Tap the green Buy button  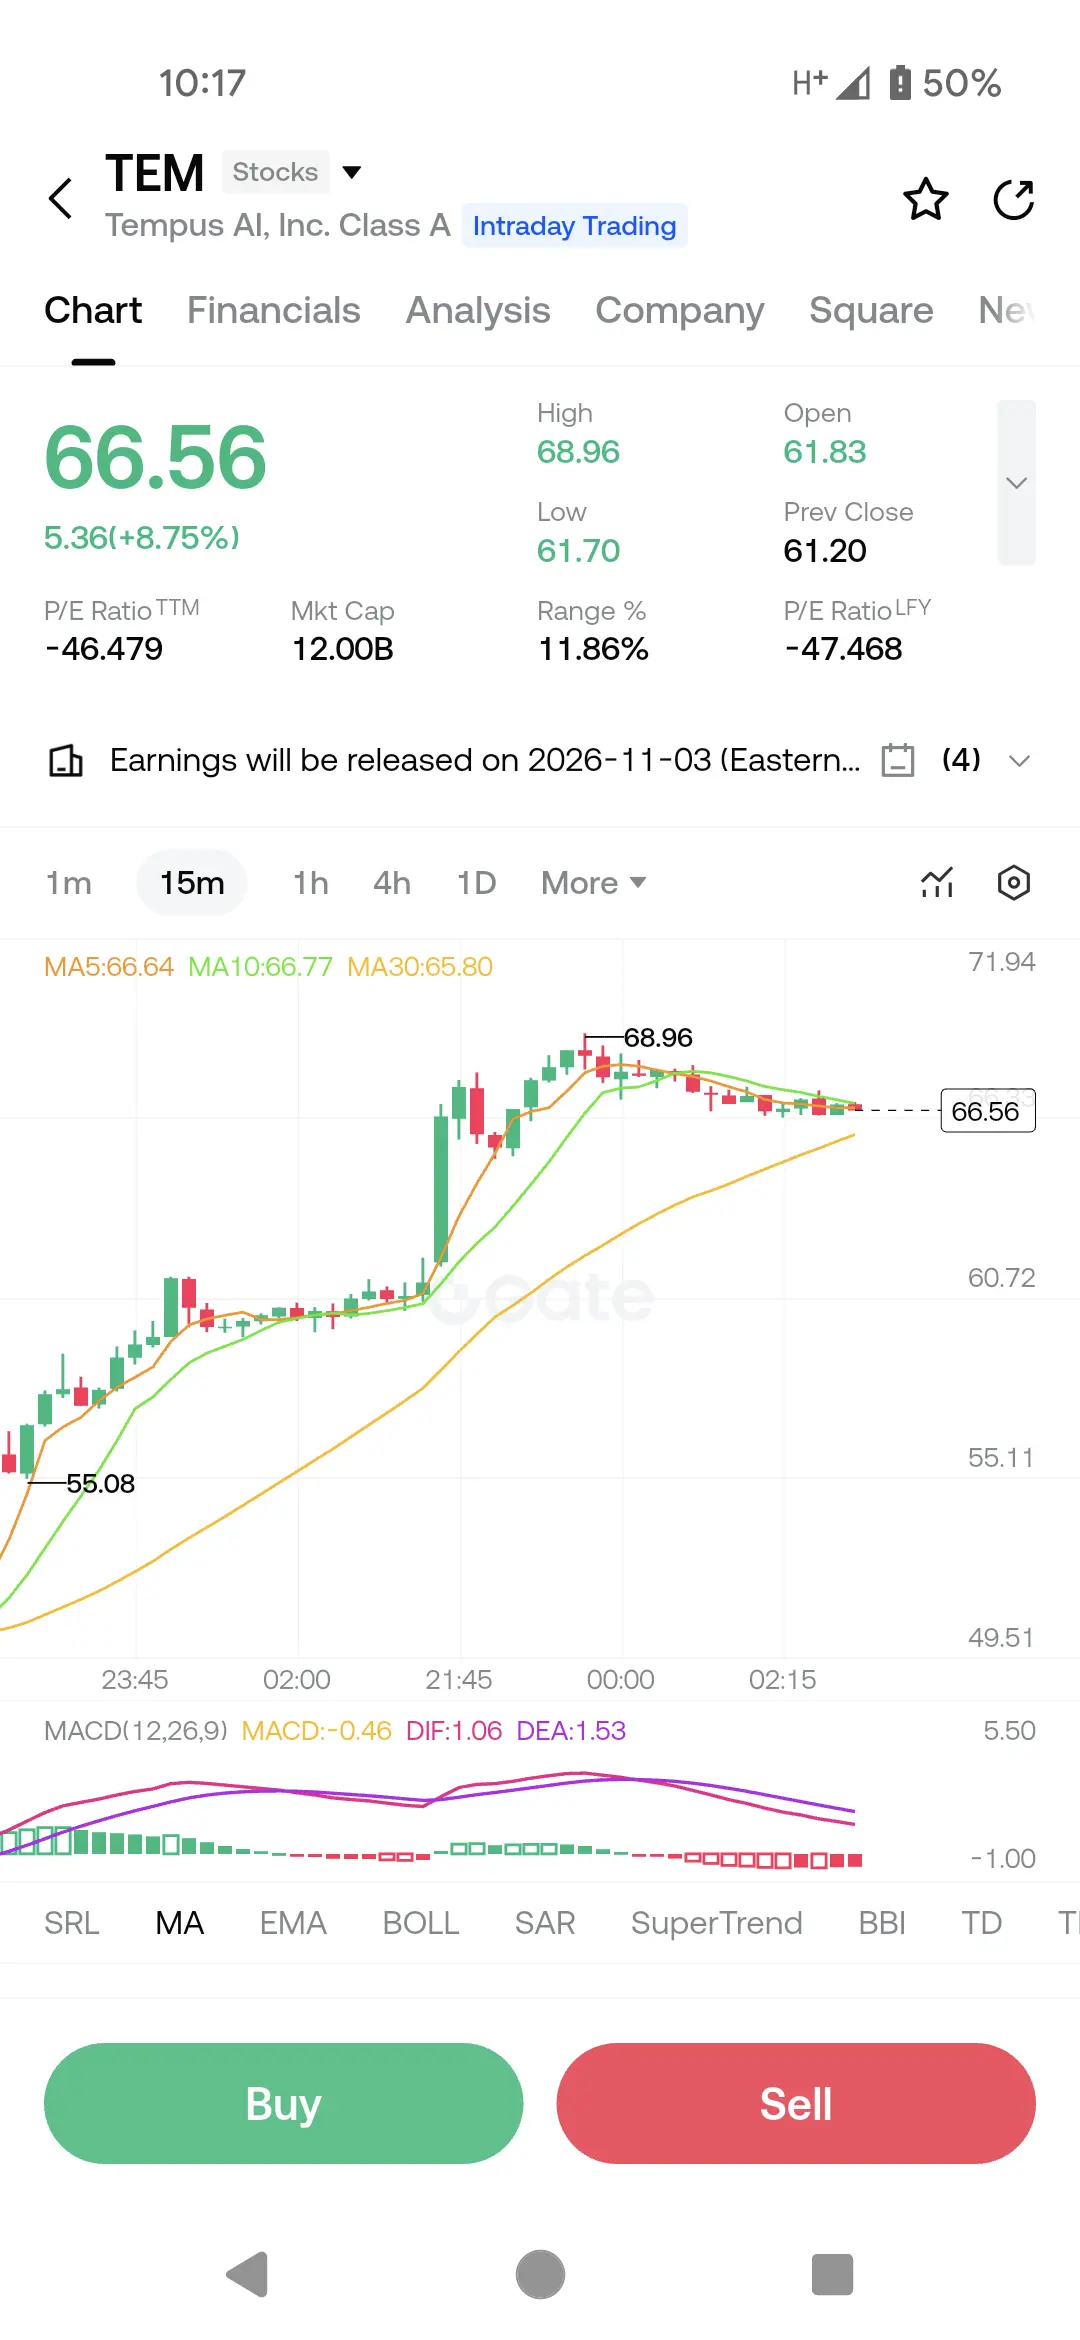[x=284, y=2103]
